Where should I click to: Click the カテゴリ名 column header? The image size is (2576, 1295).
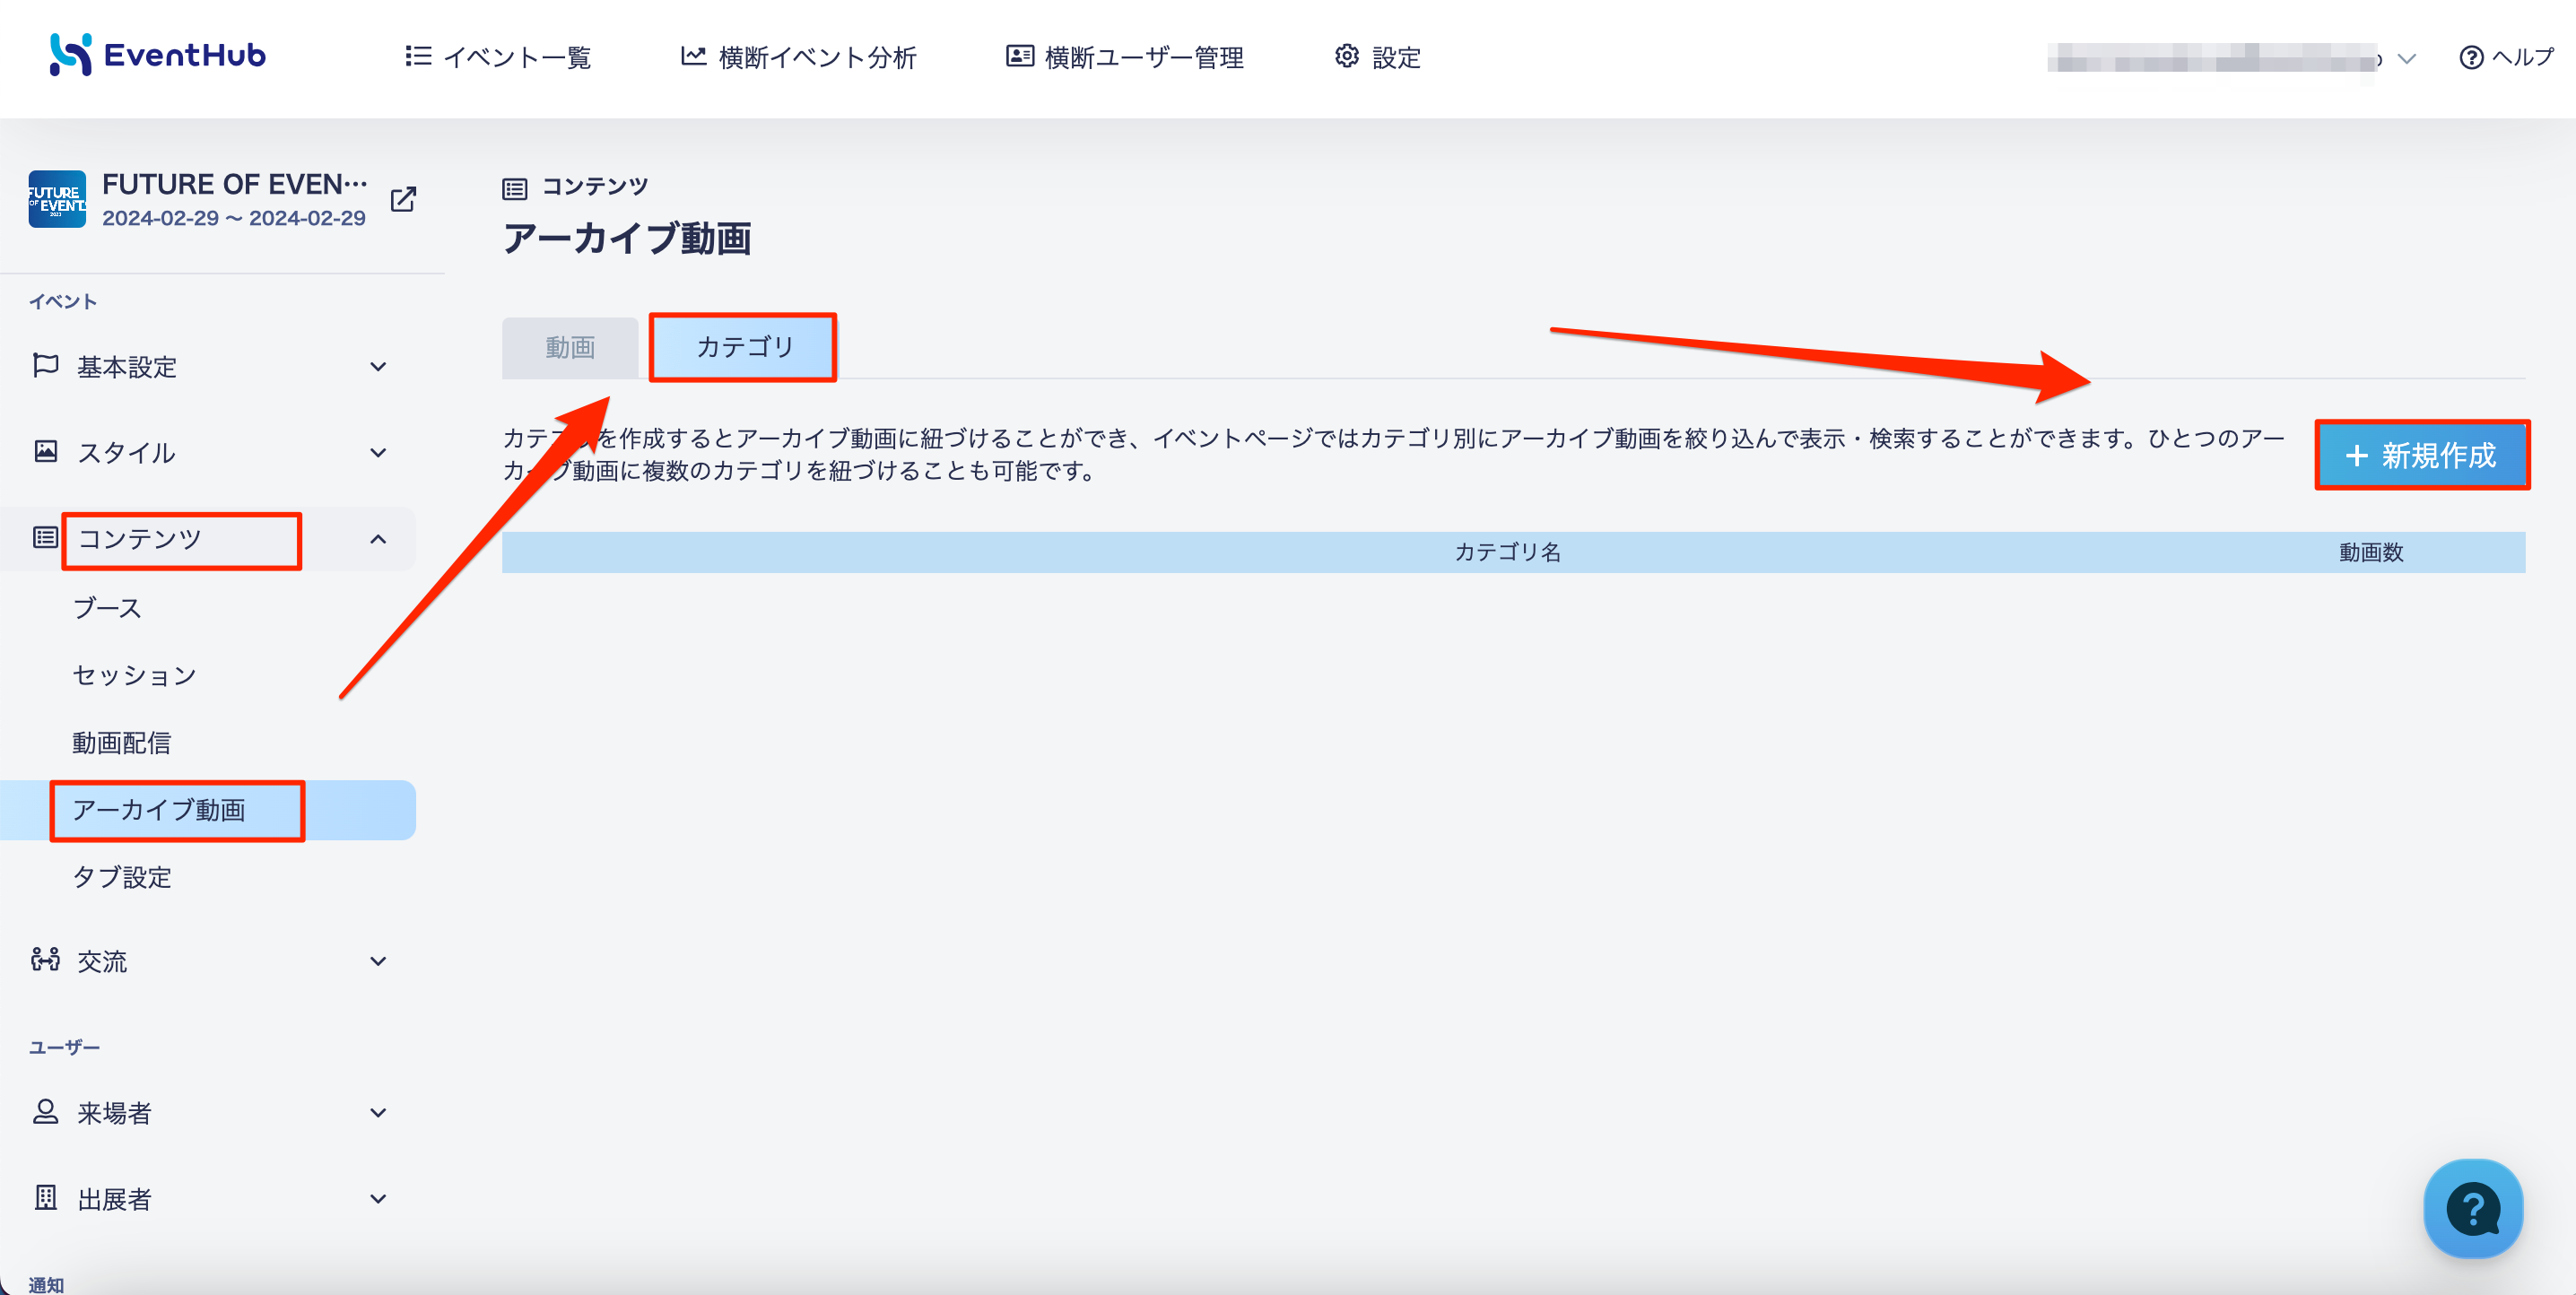(x=1507, y=552)
